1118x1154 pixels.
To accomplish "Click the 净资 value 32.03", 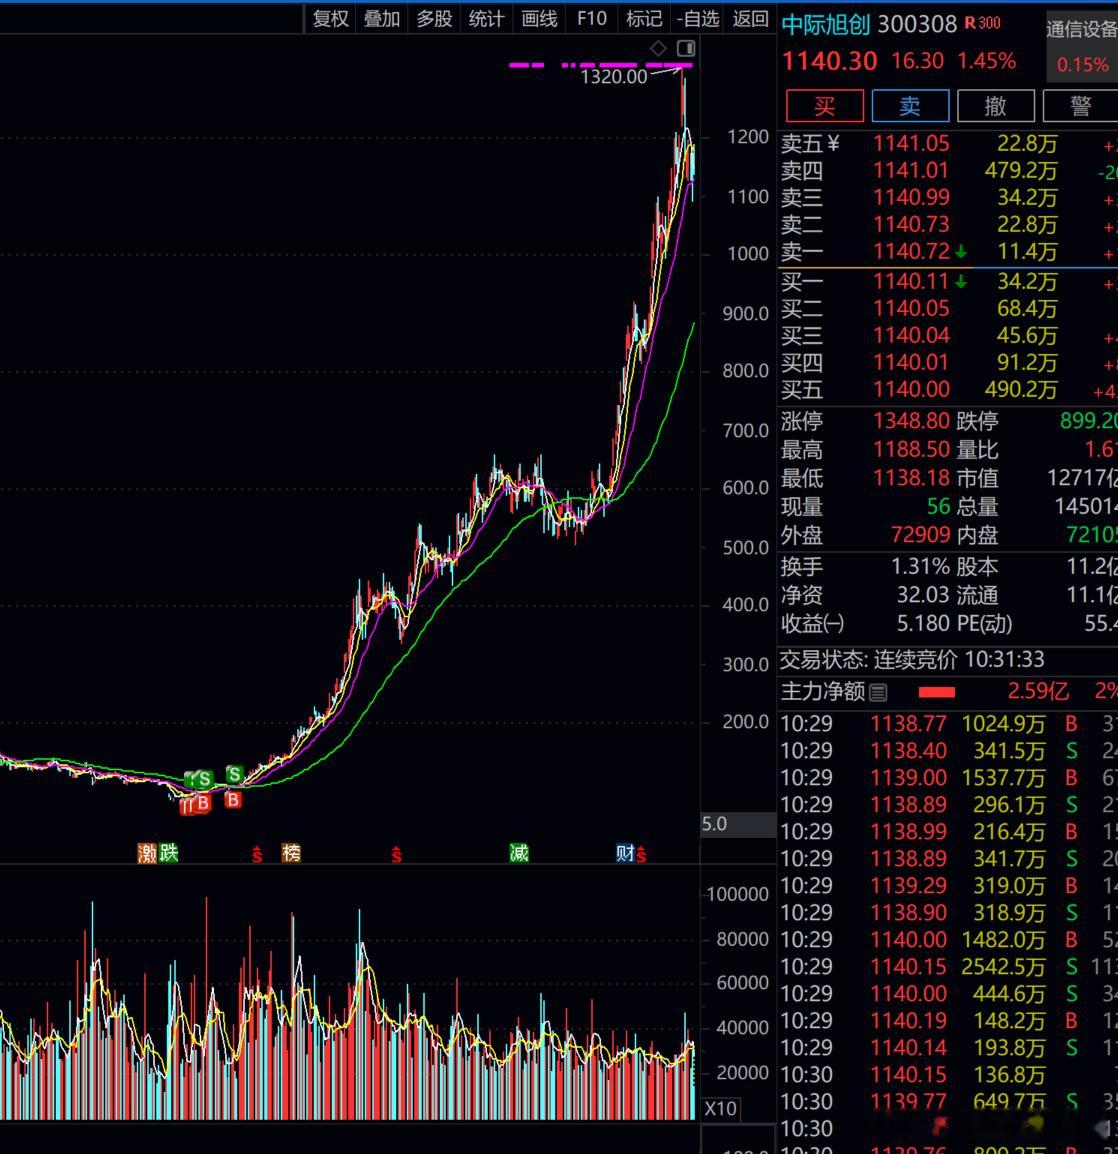I will [923, 595].
